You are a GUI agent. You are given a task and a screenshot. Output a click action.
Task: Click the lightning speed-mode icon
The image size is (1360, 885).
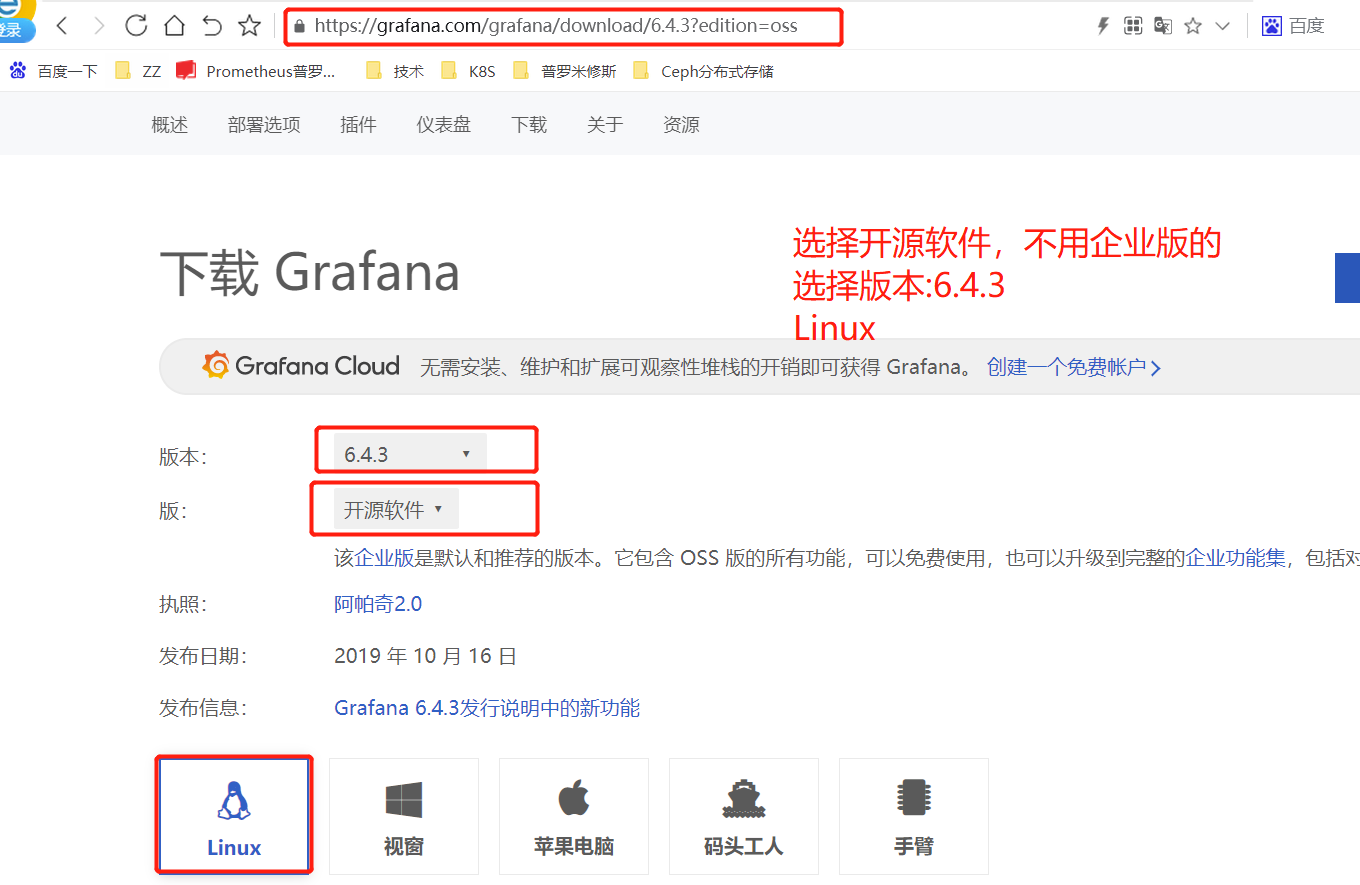1103,26
